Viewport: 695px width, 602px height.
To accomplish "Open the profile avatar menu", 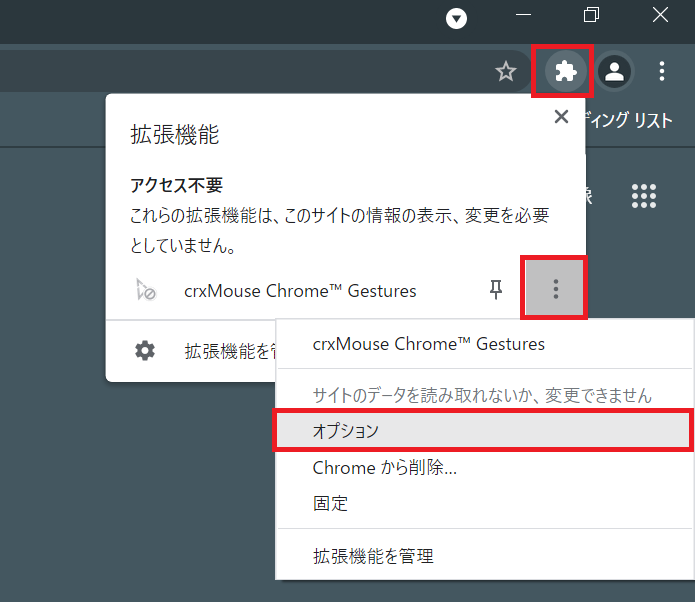I will click(614, 71).
